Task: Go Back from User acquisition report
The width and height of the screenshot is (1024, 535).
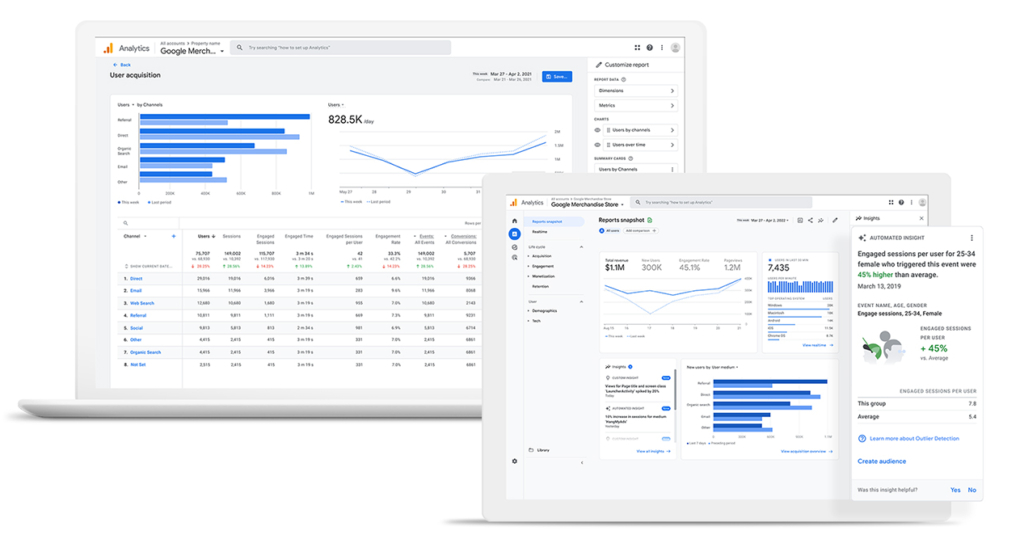Action: [122, 65]
